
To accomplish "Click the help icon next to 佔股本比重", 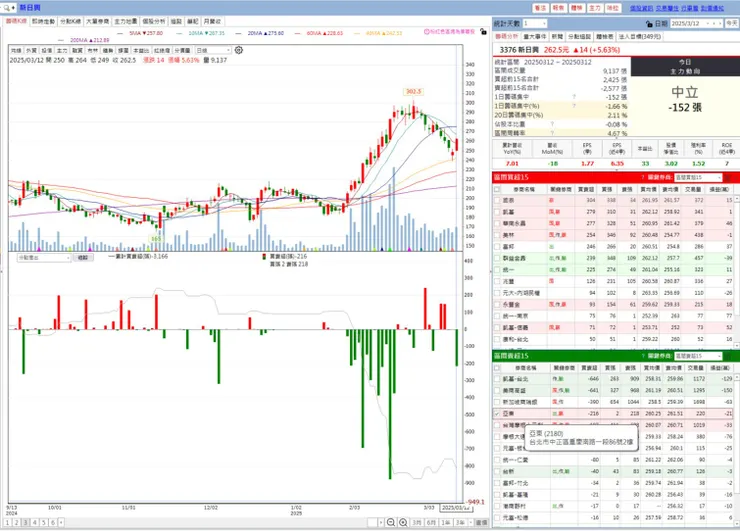I will (552, 124).
